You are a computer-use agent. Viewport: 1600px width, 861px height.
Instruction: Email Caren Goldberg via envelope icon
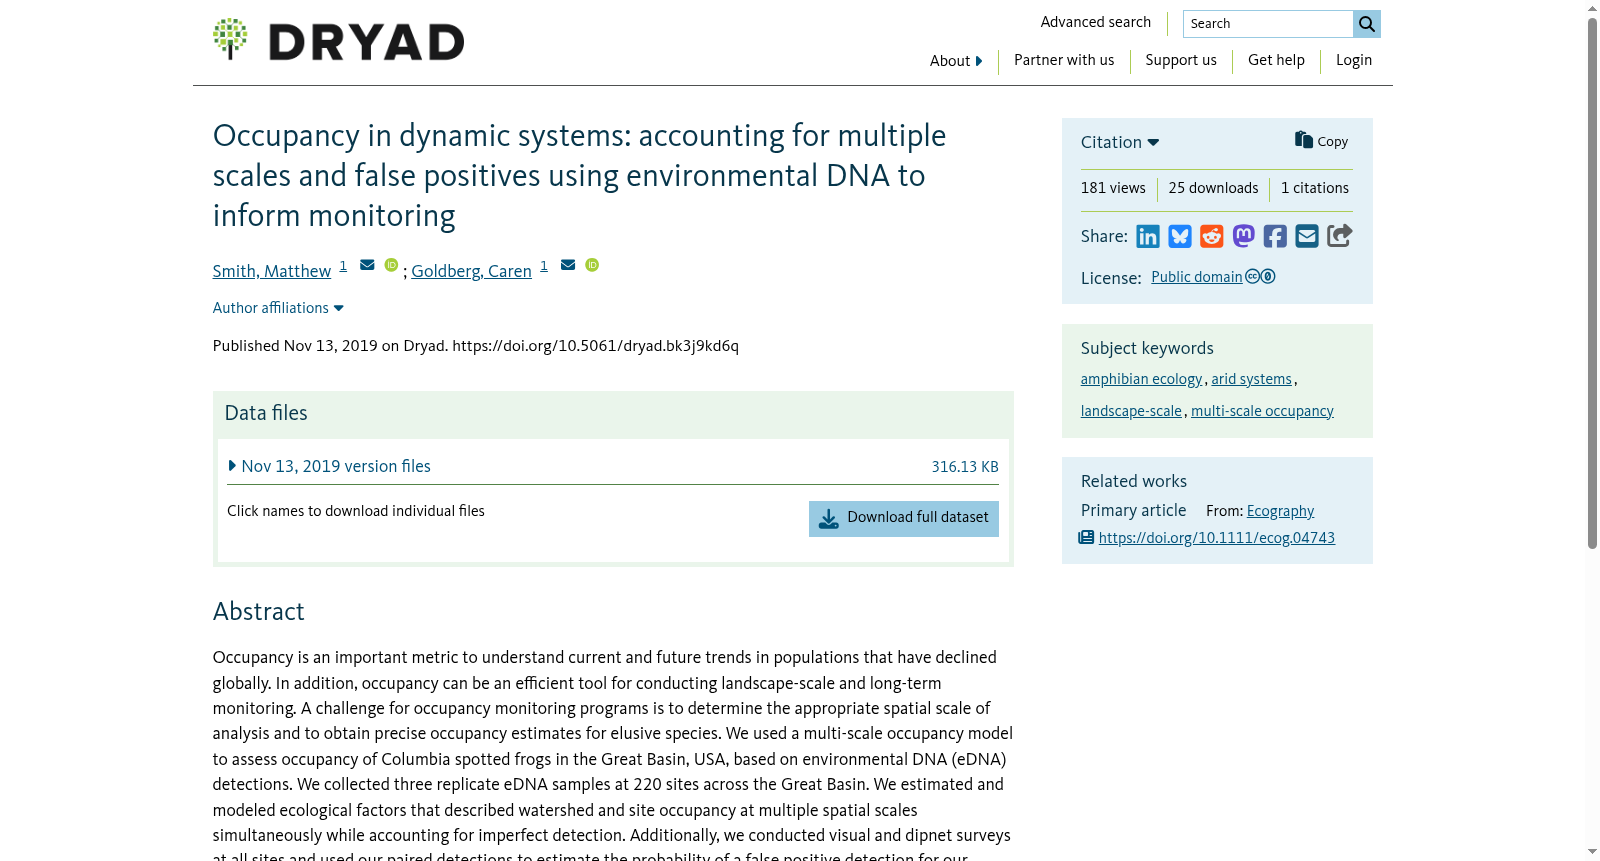pos(568,265)
